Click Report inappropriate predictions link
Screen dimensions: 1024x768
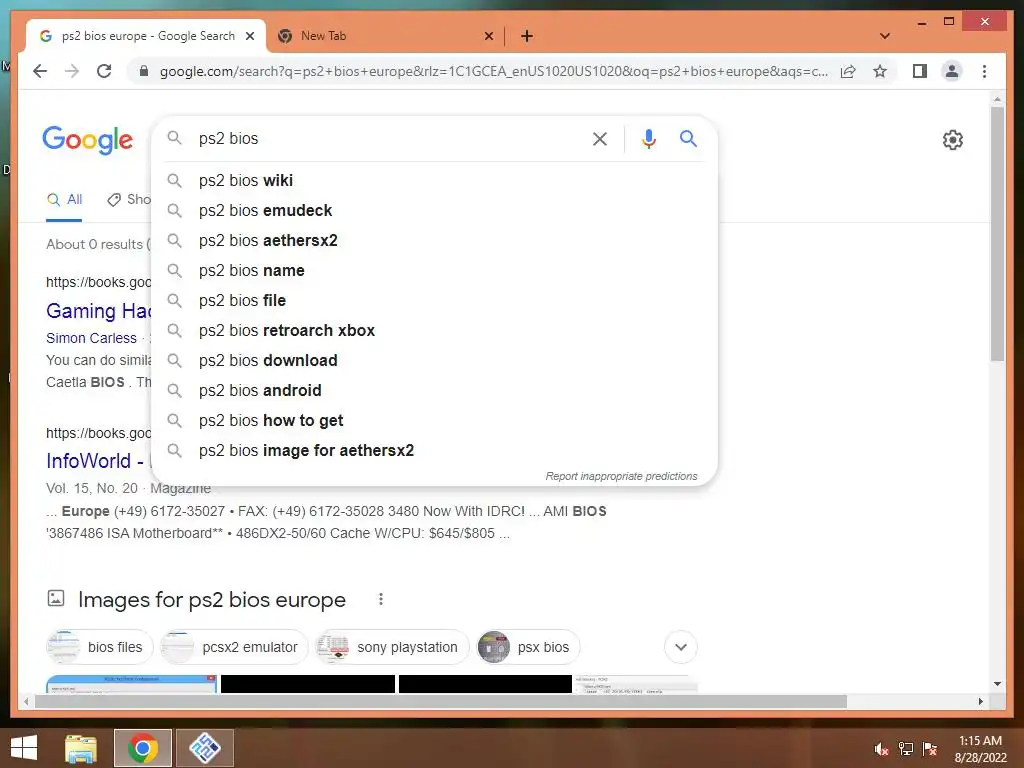(621, 476)
